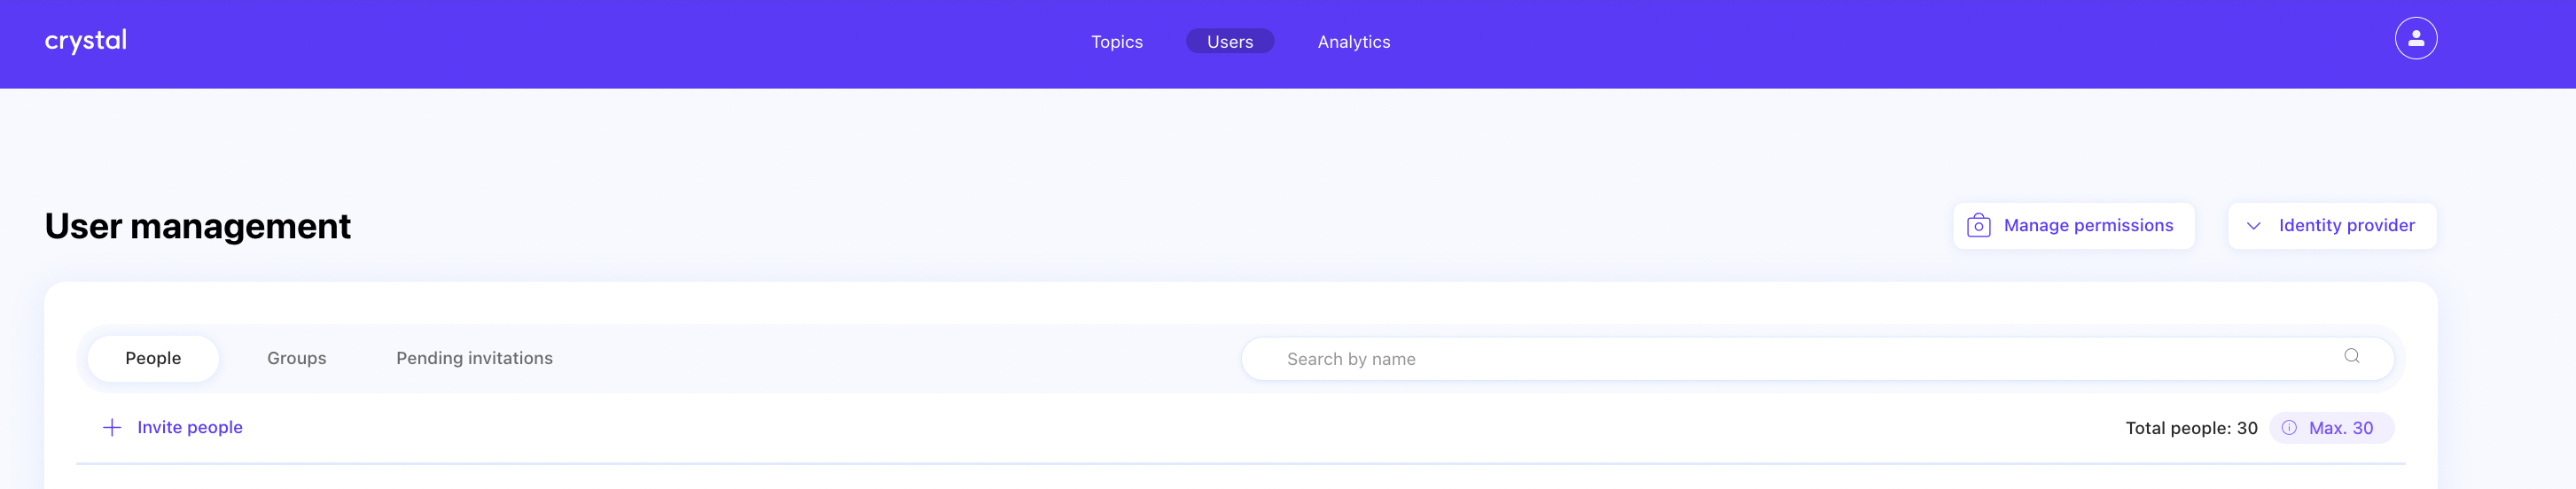Viewport: 2576px width, 489px height.
Task: Open the Identity provider dropdown label
Action: tap(2346, 226)
